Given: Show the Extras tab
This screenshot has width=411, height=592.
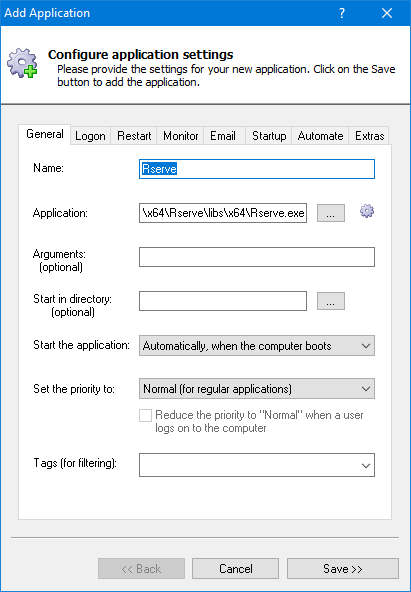Looking at the screenshot, I should (x=369, y=136).
